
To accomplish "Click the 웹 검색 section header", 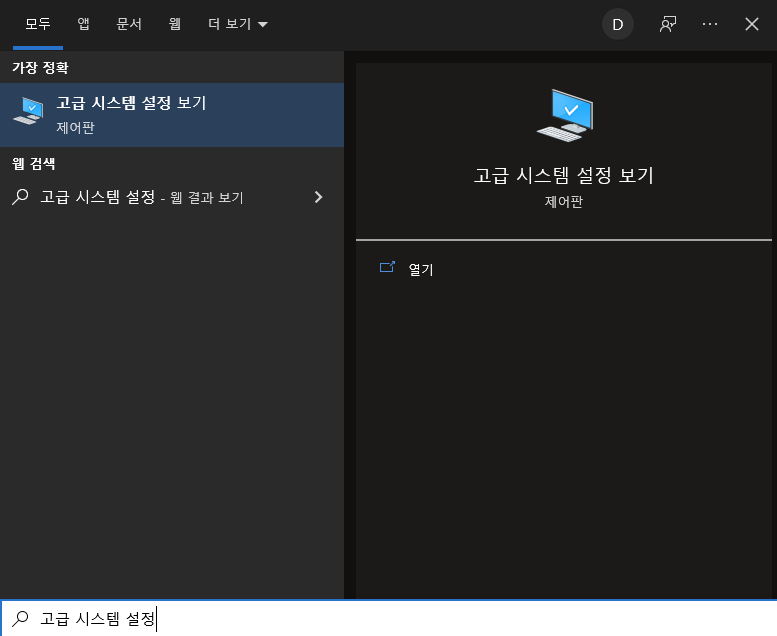I will (x=34, y=164).
